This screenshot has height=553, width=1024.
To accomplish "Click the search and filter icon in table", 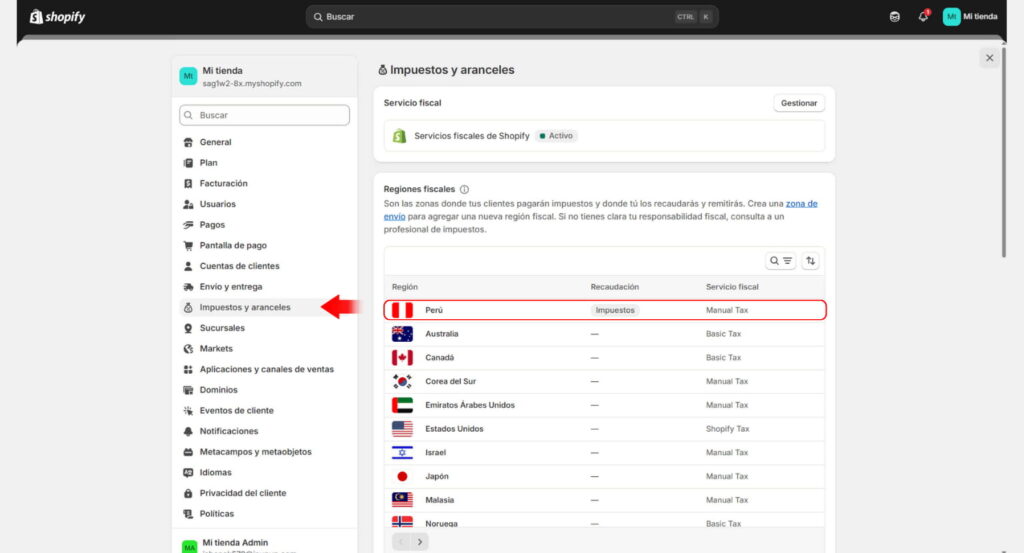I will tap(781, 261).
